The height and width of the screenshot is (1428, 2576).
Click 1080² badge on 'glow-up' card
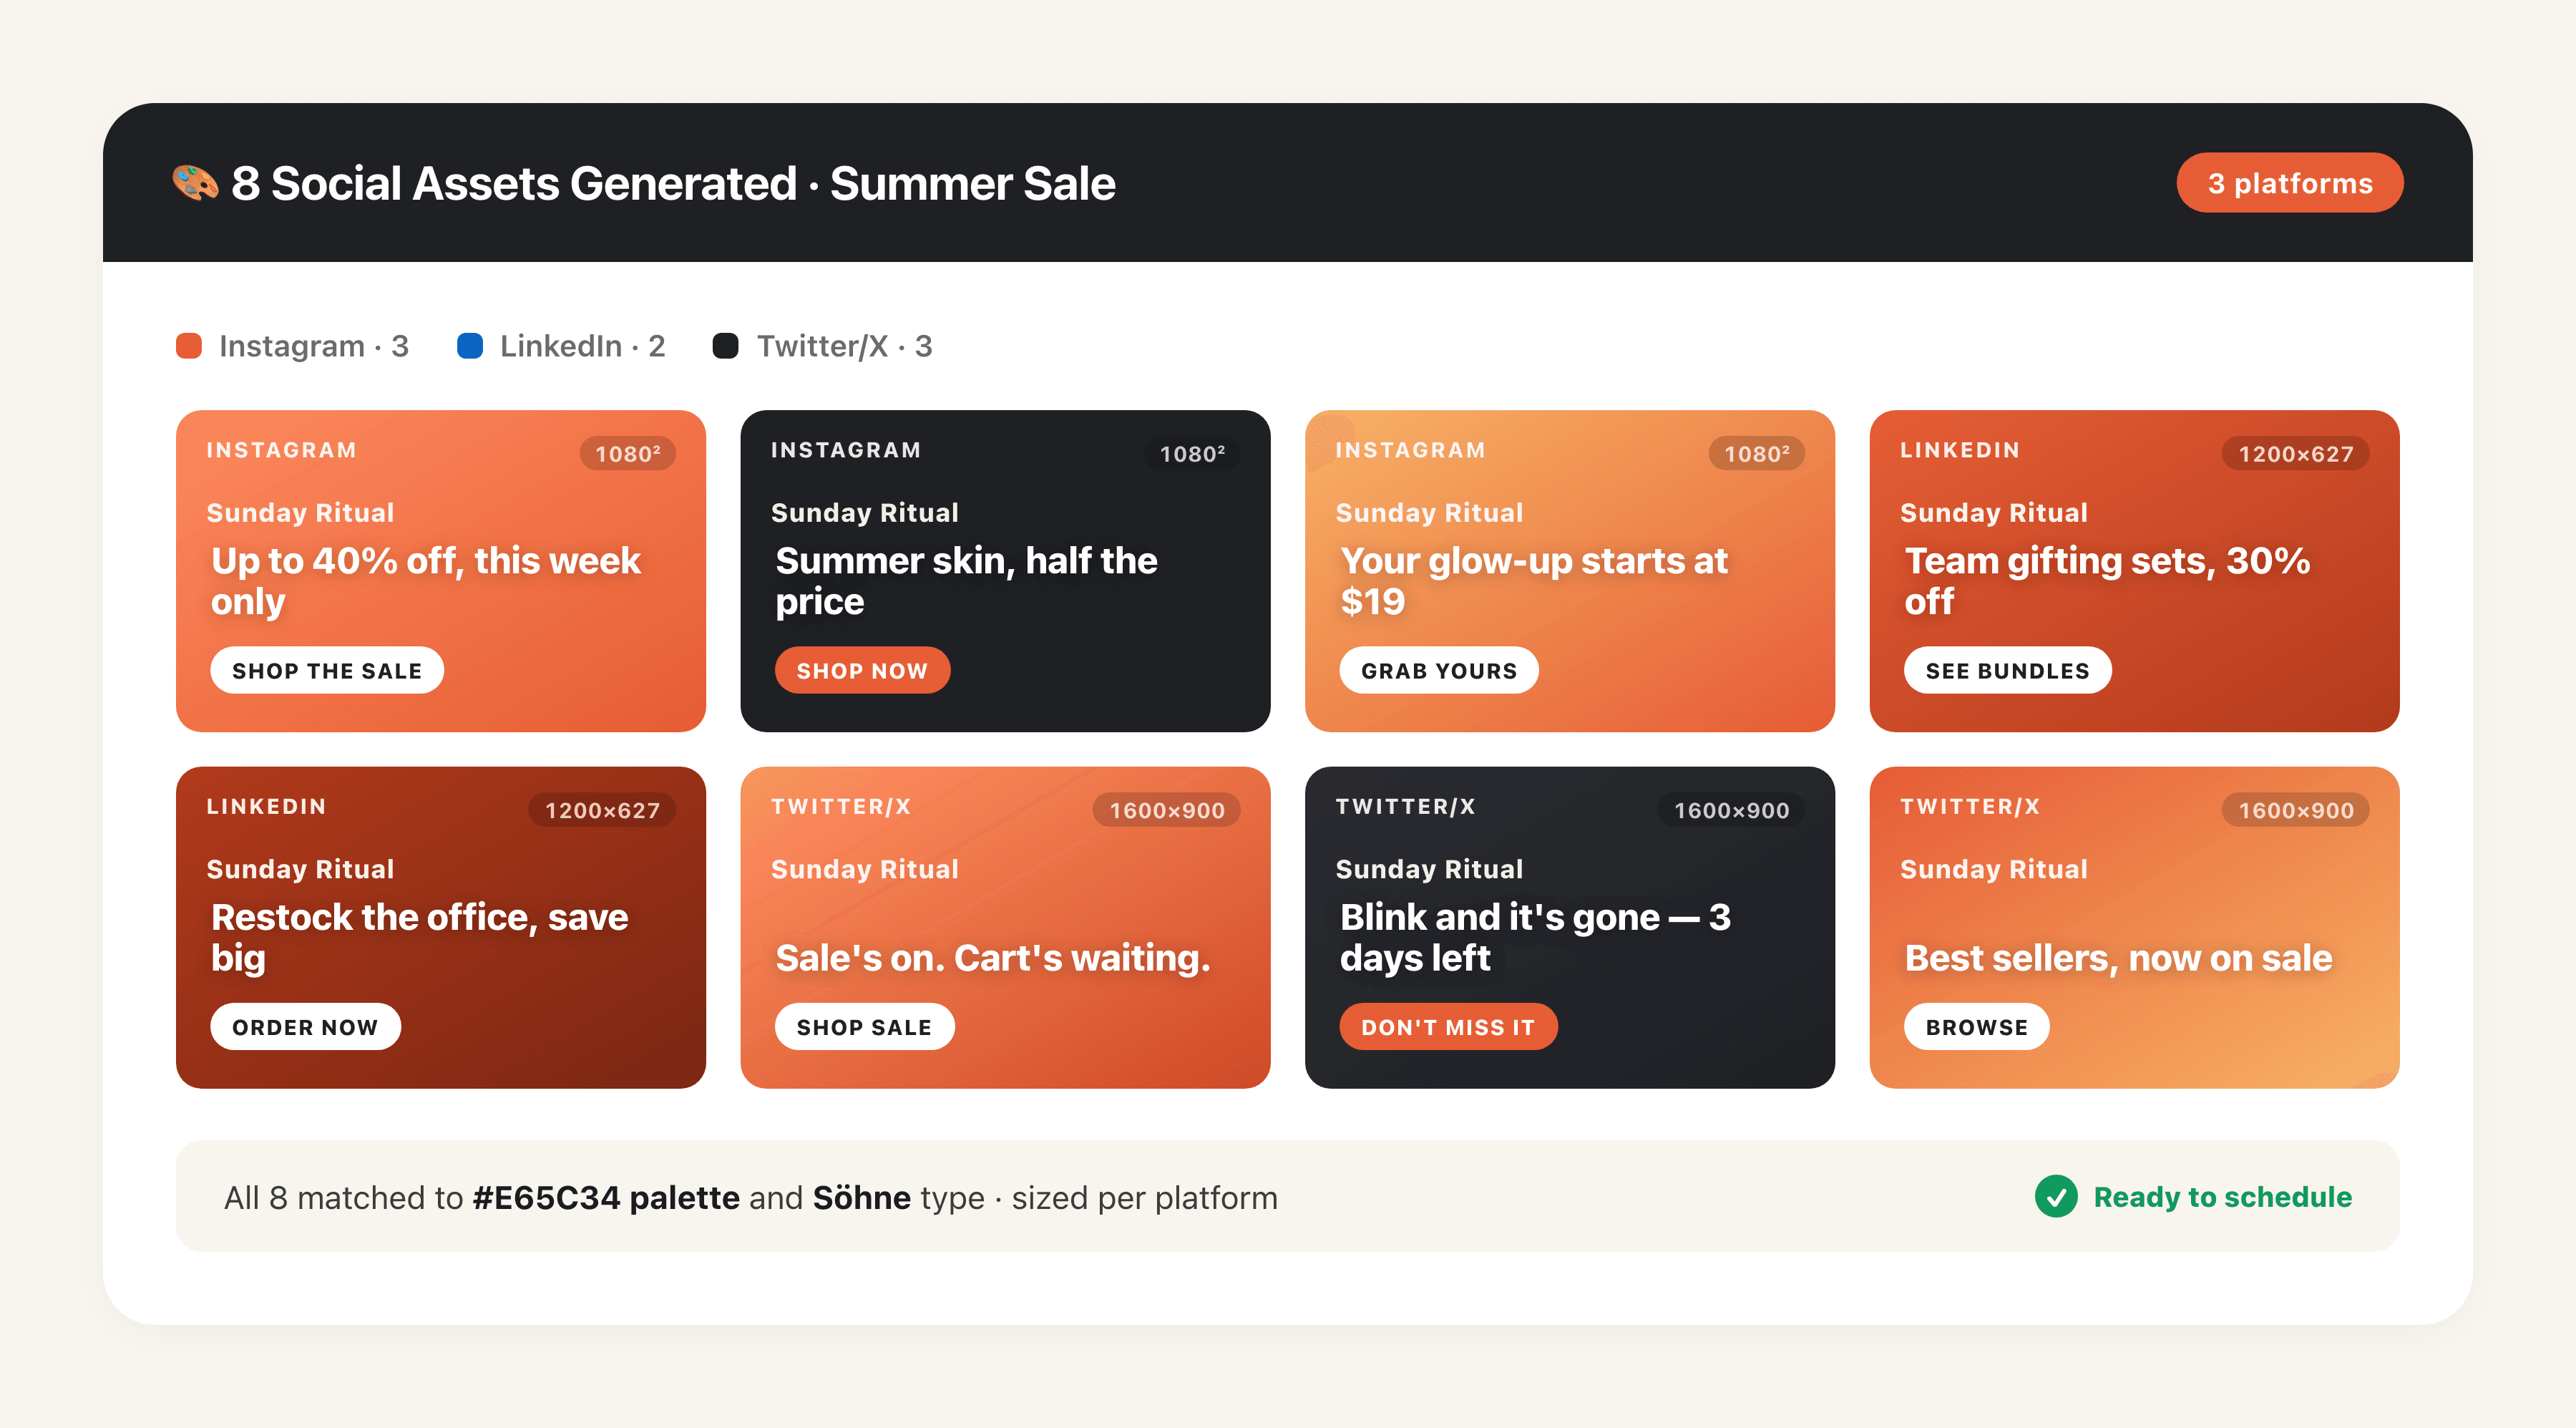pos(1757,453)
